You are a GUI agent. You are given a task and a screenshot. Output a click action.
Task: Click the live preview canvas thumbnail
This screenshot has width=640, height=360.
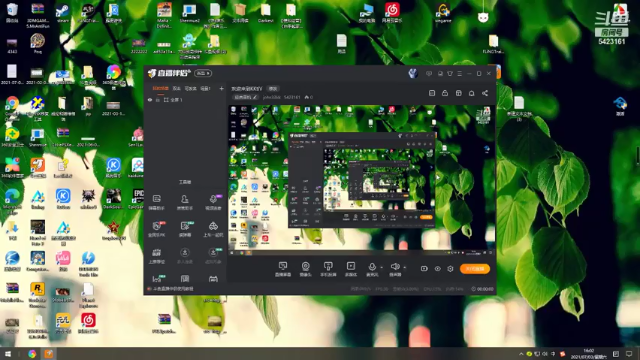(361, 180)
